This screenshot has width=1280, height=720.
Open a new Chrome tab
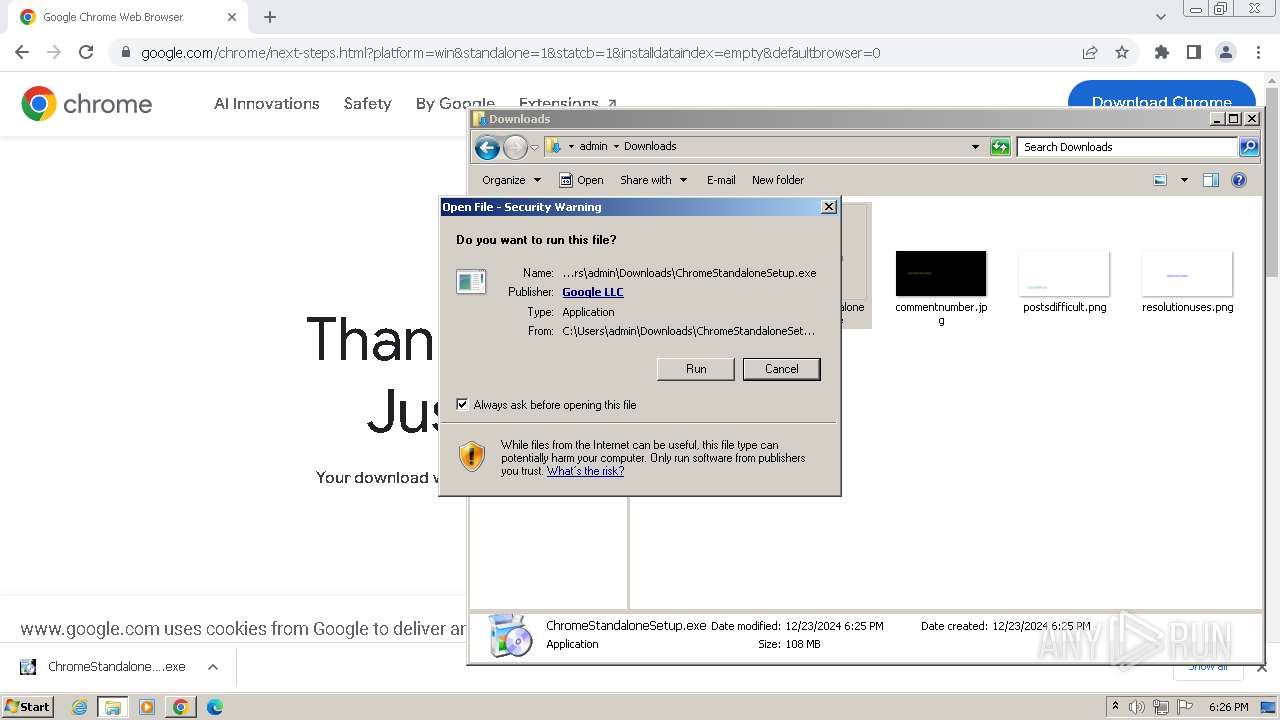(x=270, y=17)
